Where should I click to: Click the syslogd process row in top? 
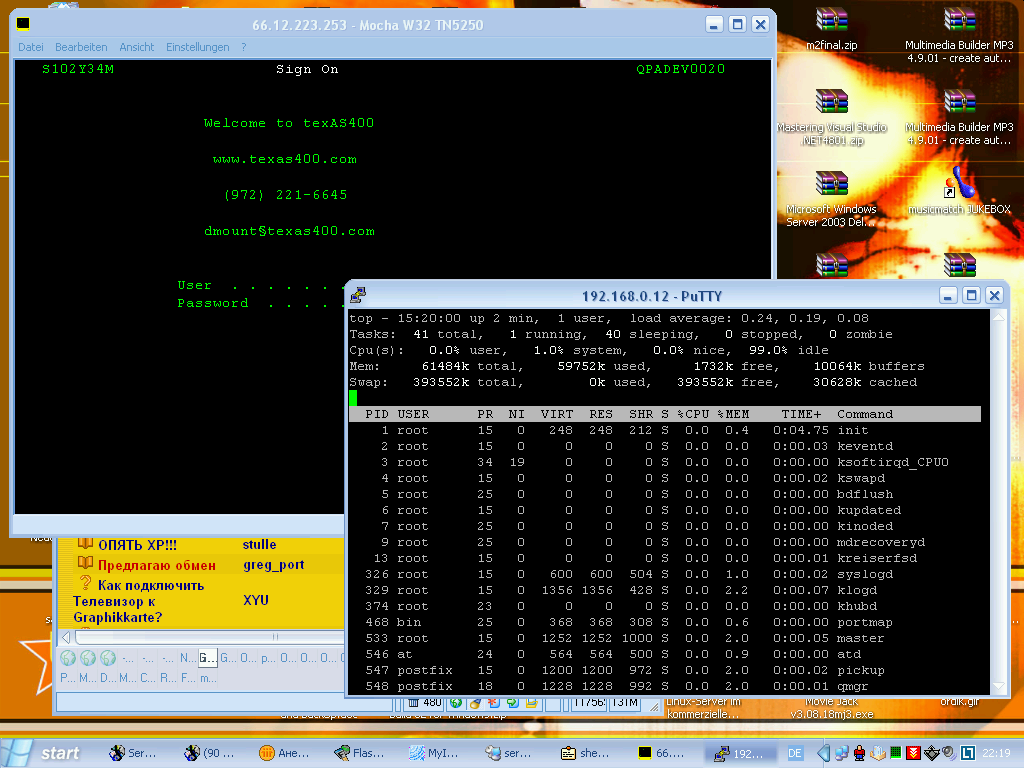(664, 574)
